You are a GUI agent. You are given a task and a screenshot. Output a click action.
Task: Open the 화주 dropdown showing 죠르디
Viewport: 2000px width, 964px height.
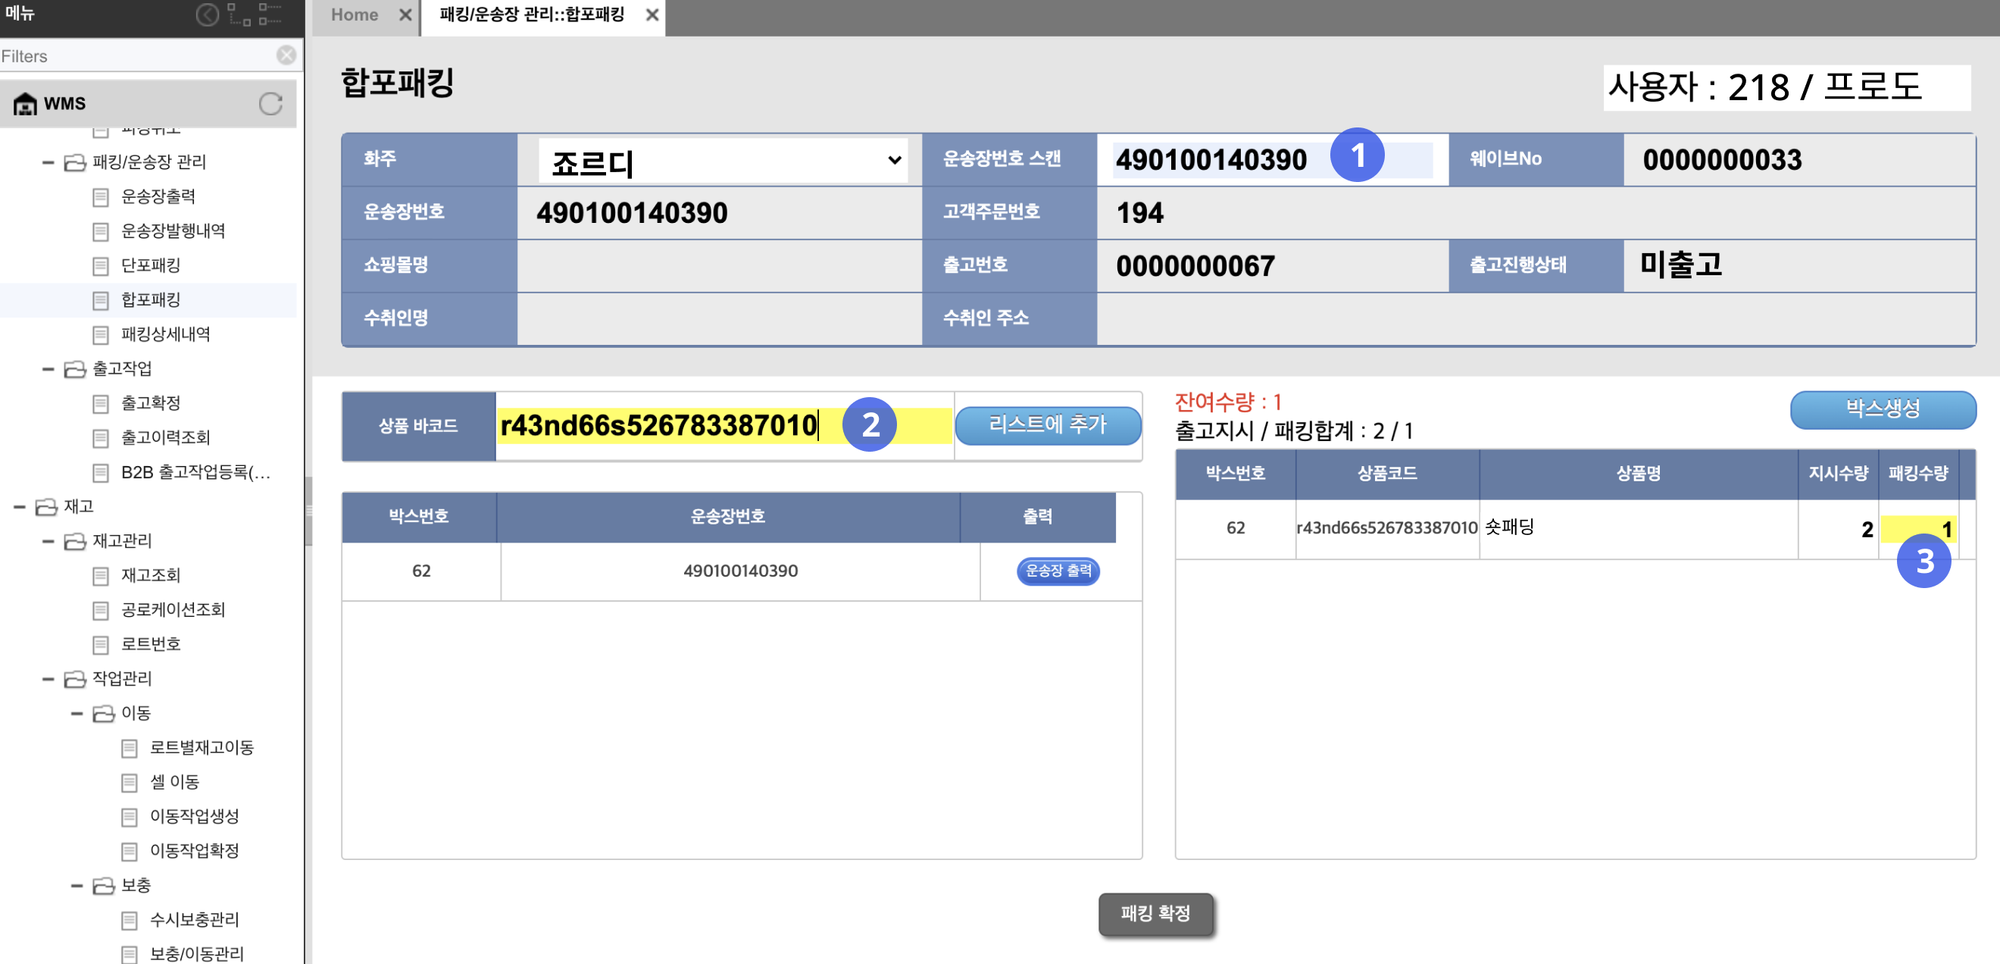722,161
